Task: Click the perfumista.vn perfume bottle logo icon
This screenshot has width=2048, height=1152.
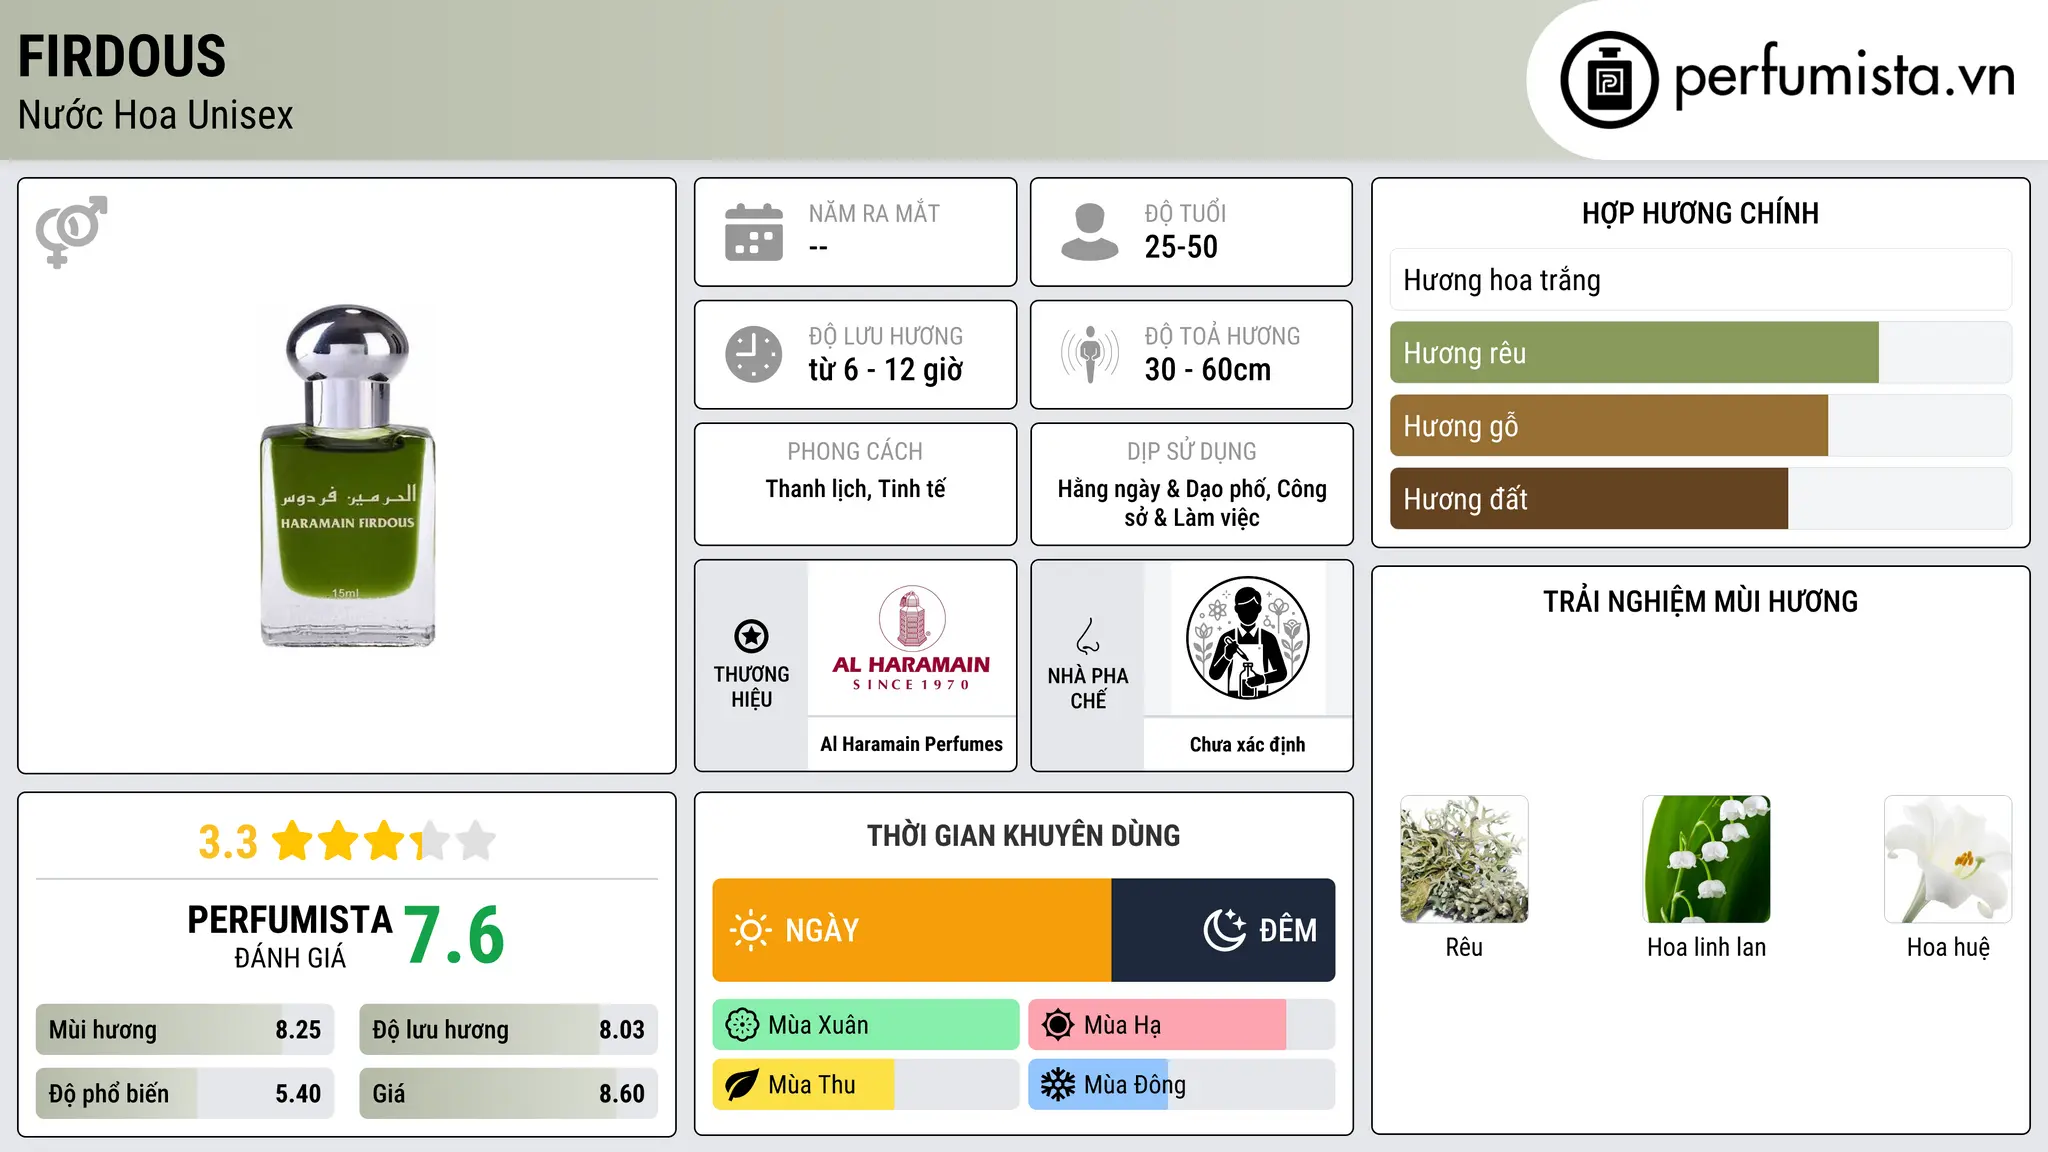Action: [x=1609, y=80]
